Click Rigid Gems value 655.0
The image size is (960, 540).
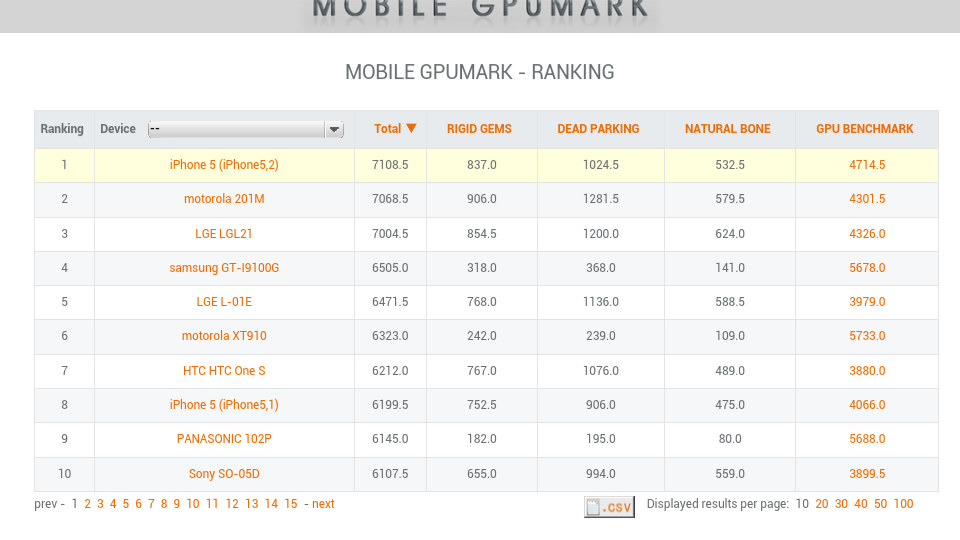tap(482, 474)
